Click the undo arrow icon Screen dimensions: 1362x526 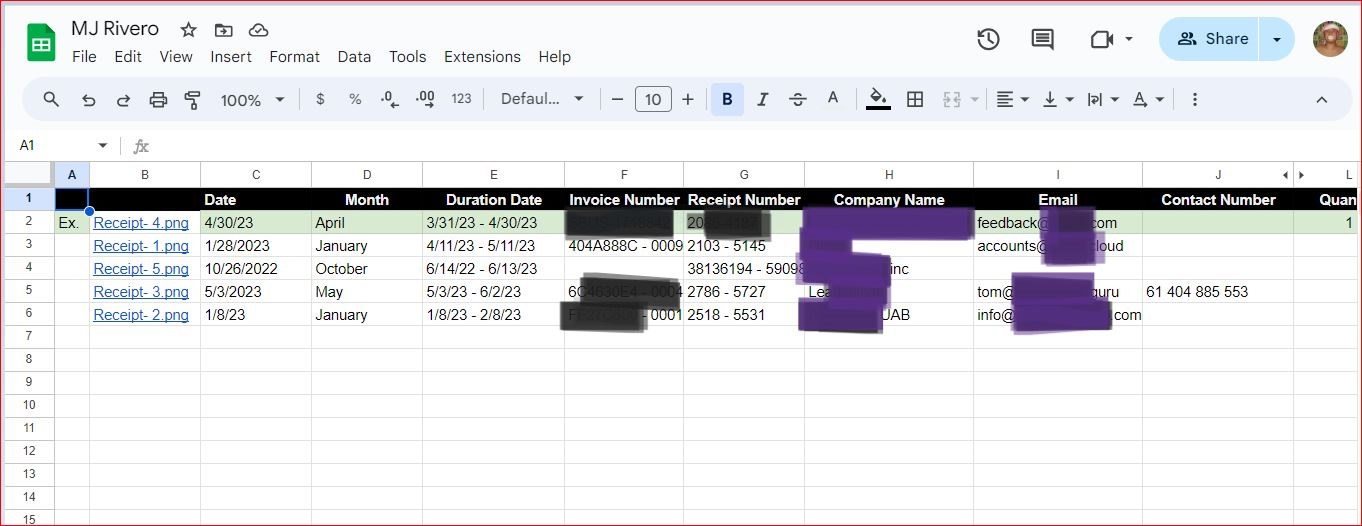(x=89, y=99)
